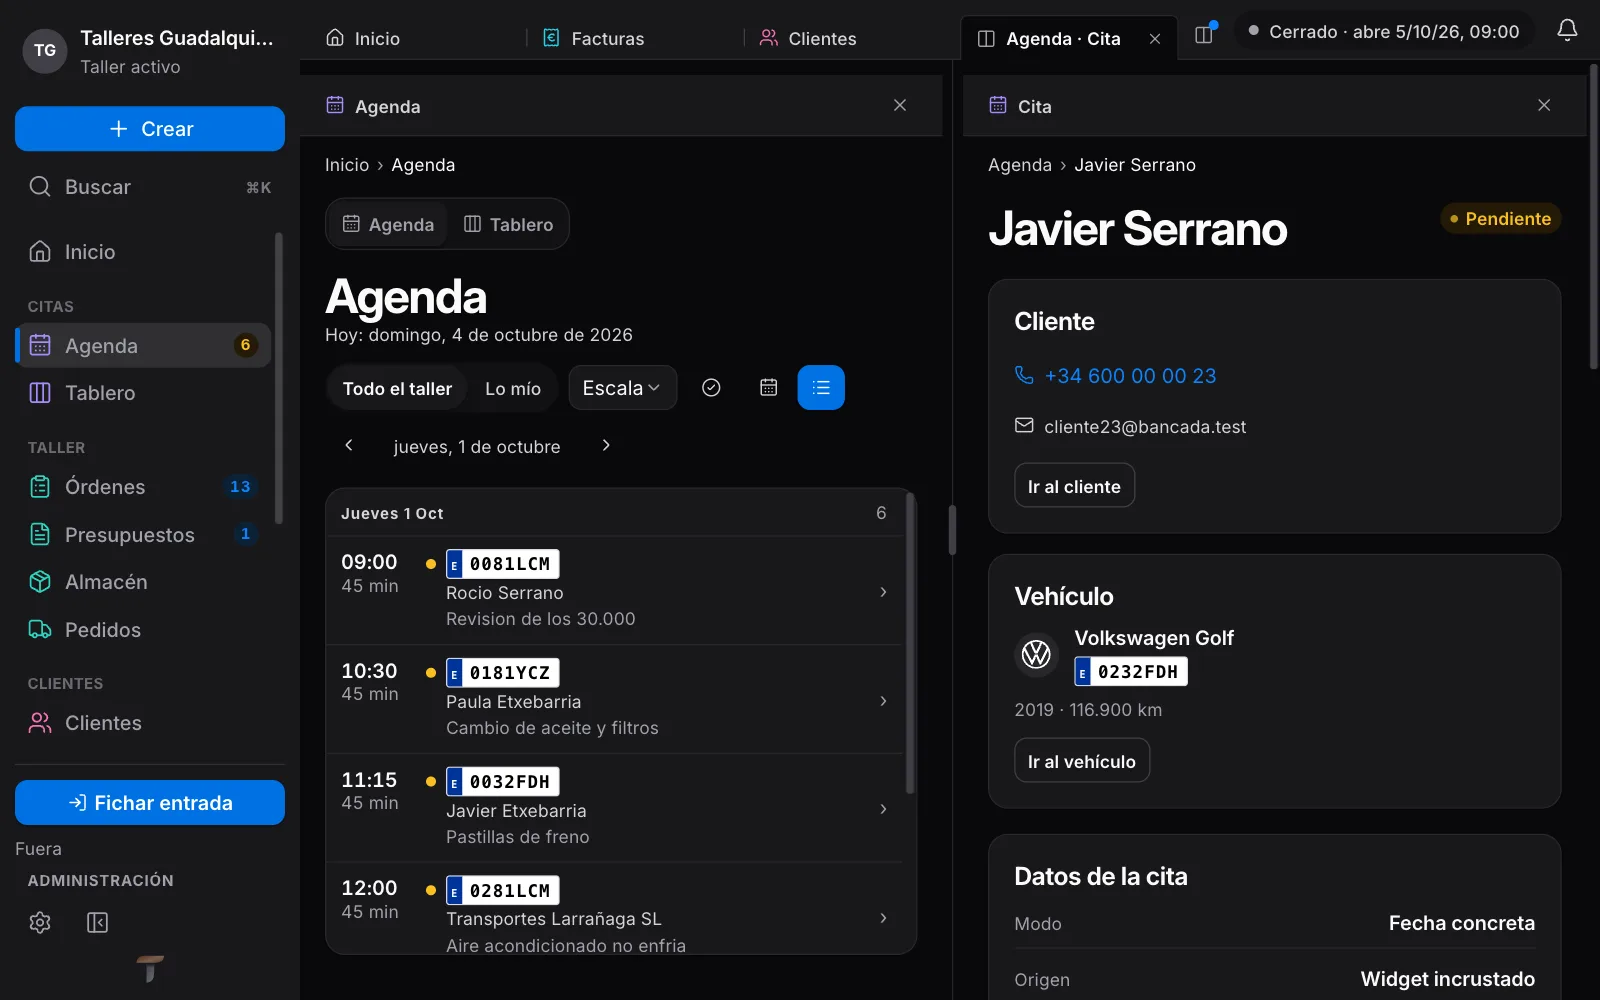This screenshot has height=1000, width=1600.
Task: Expand the 09:00 Rocio Serrano appointment
Action: pyautogui.click(x=615, y=591)
